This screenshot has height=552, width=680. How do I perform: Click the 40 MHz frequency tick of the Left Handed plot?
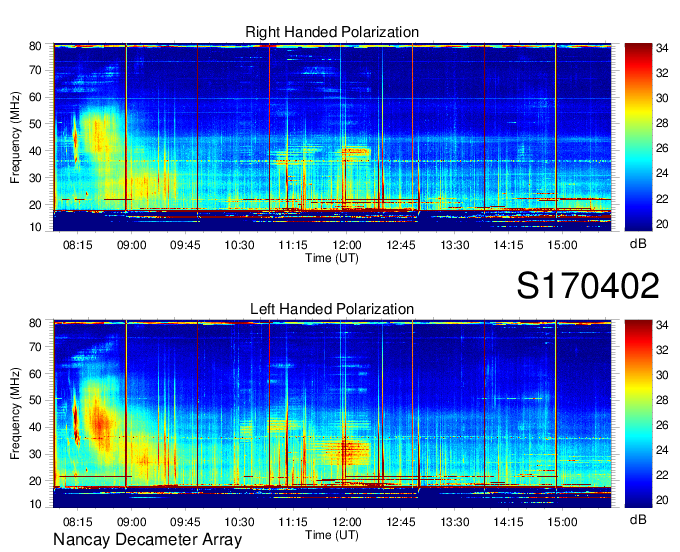pyautogui.click(x=35, y=427)
